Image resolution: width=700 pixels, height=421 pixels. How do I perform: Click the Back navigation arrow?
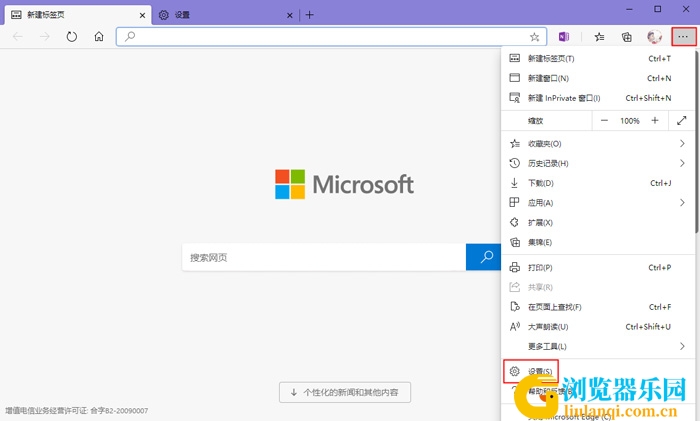point(17,37)
